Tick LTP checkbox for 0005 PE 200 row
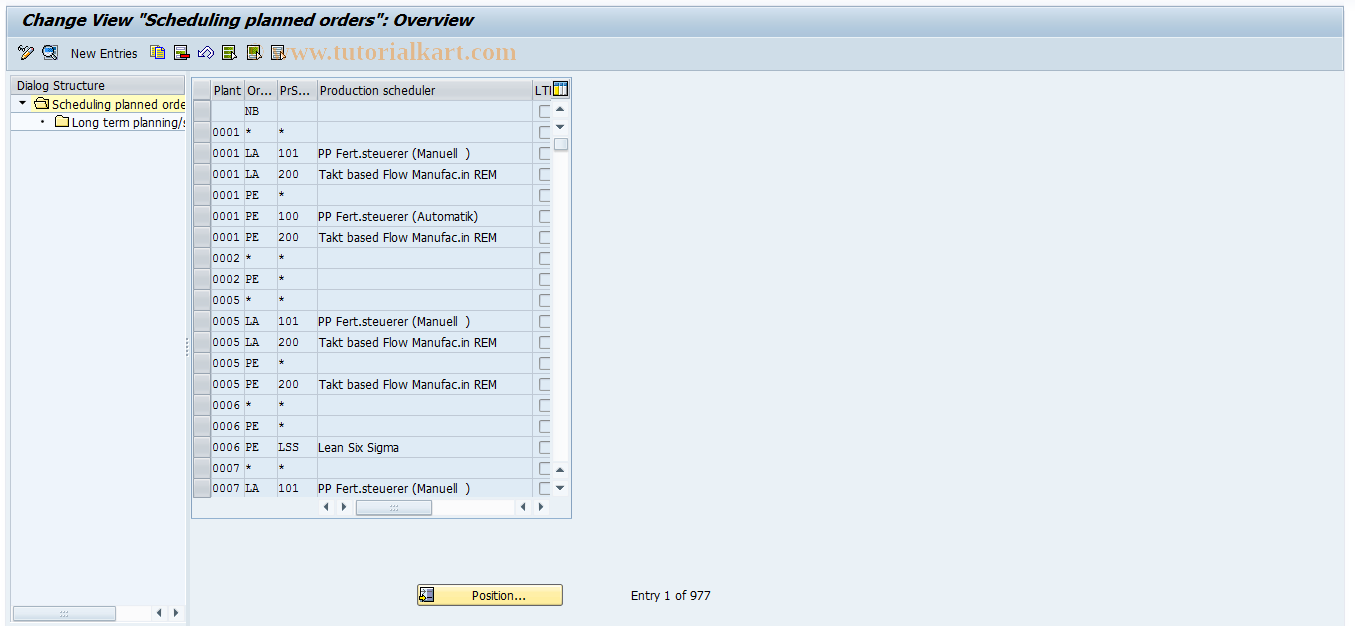The image size is (1355, 626). [545, 384]
